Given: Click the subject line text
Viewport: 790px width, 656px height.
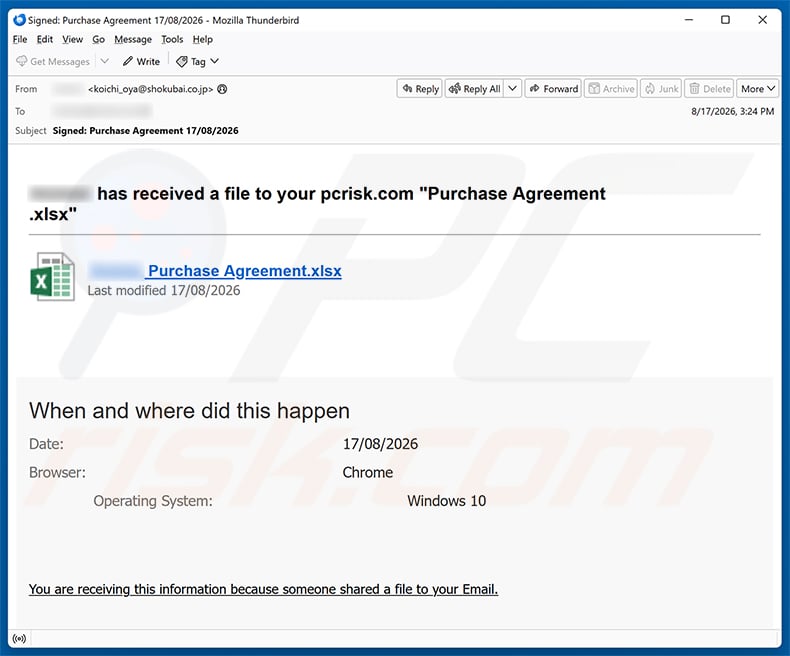Looking at the screenshot, I should click(146, 130).
